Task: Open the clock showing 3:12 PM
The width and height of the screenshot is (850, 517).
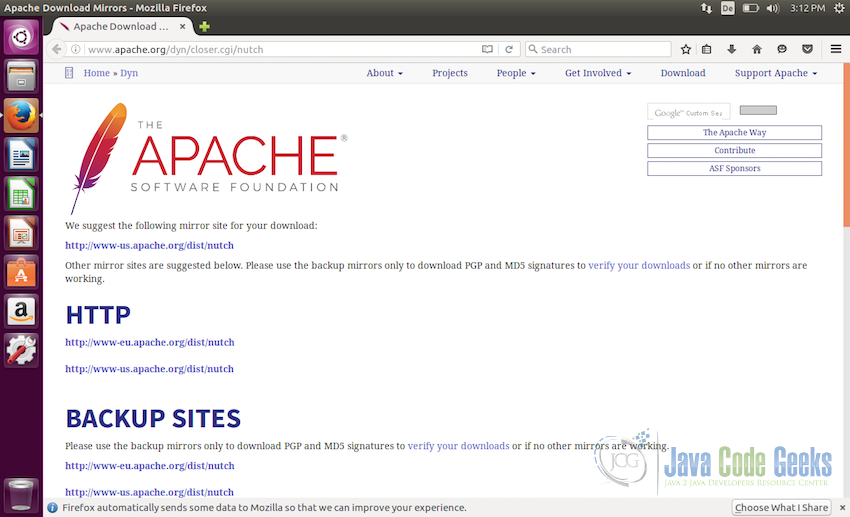Action: pyautogui.click(x=807, y=8)
